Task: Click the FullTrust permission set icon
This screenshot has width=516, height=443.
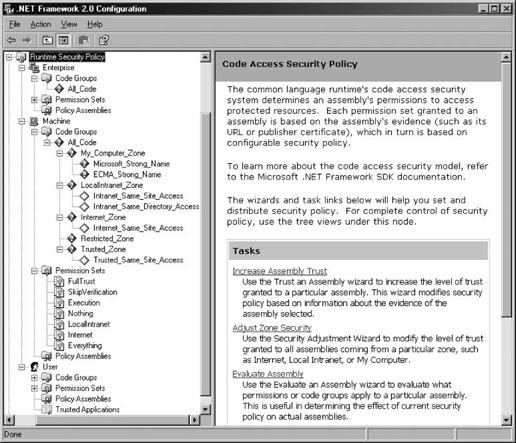Action: [59, 282]
